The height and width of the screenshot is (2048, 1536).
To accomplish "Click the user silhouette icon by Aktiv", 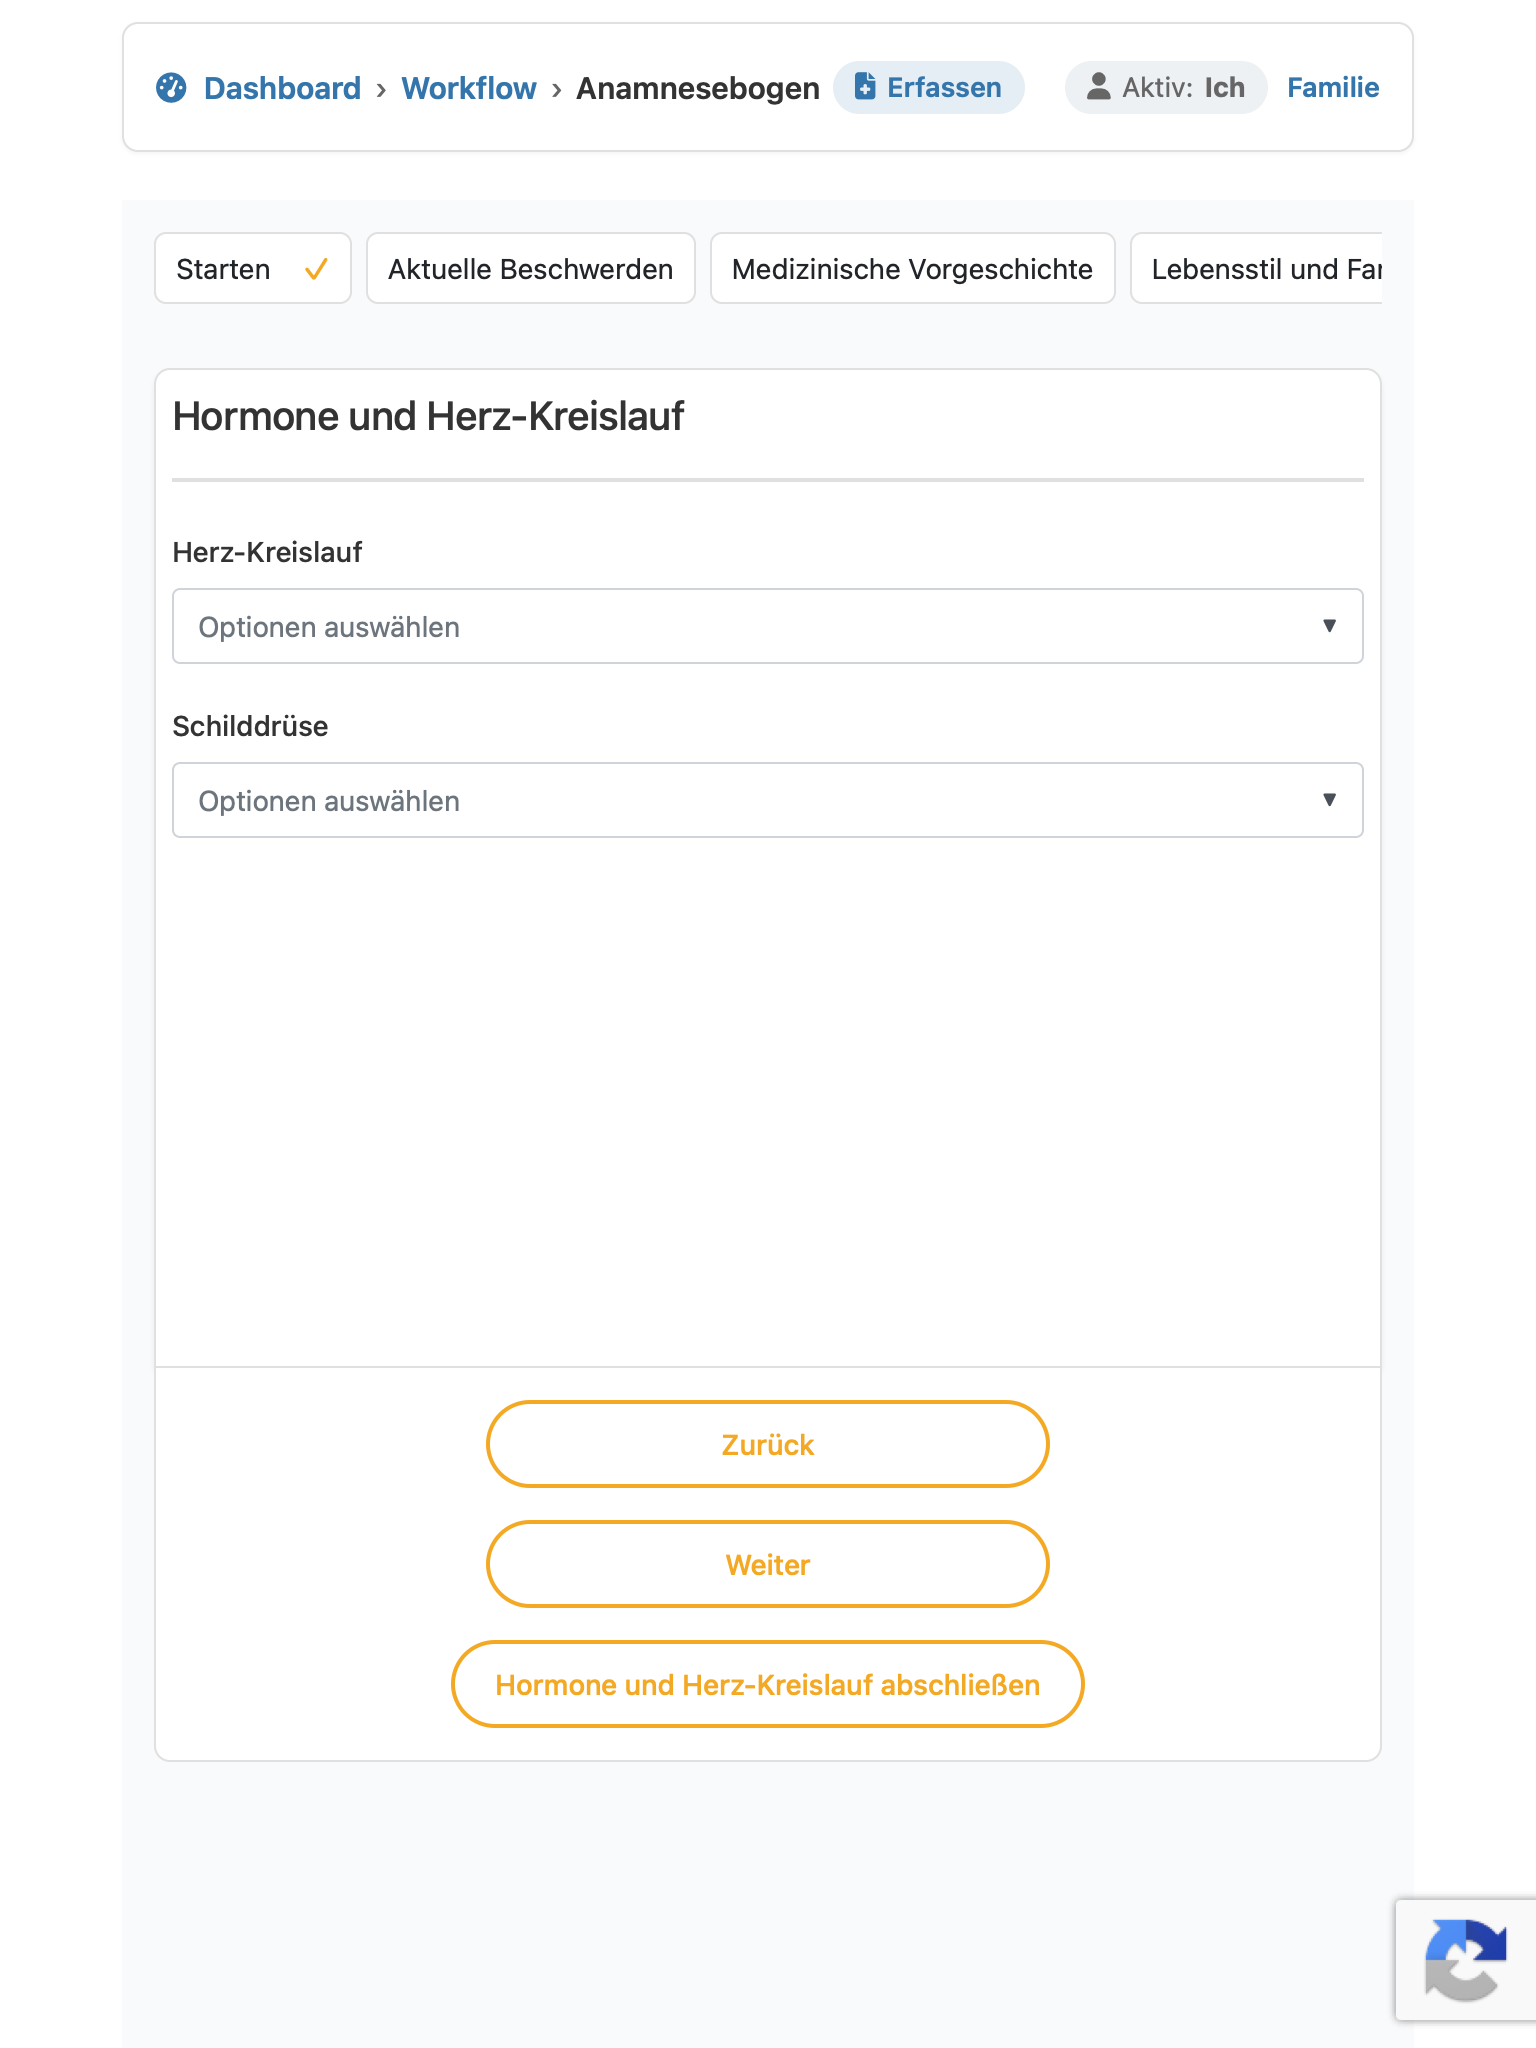I will coord(1098,87).
